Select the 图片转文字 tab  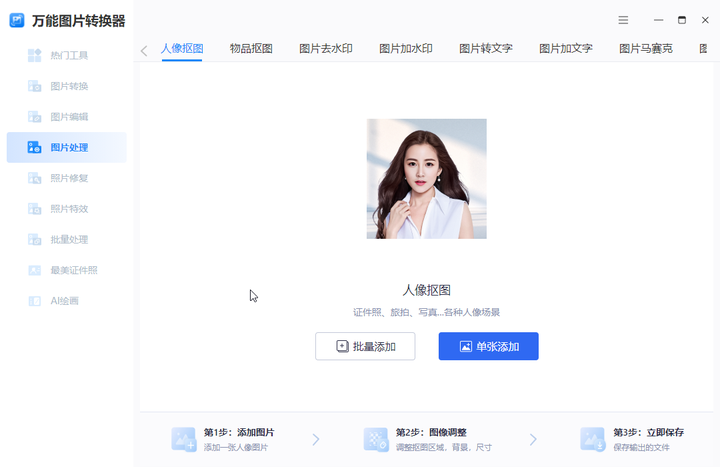(x=486, y=49)
